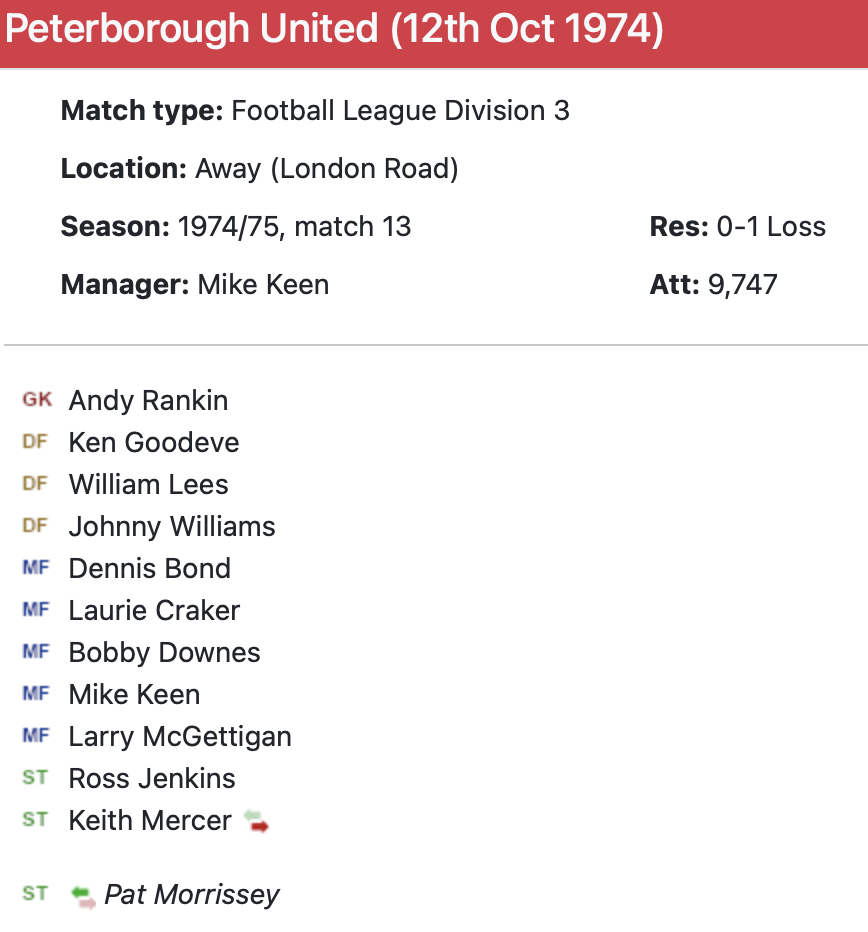
Task: Click the ST icon beside Keith Mercer
Action: [35, 820]
